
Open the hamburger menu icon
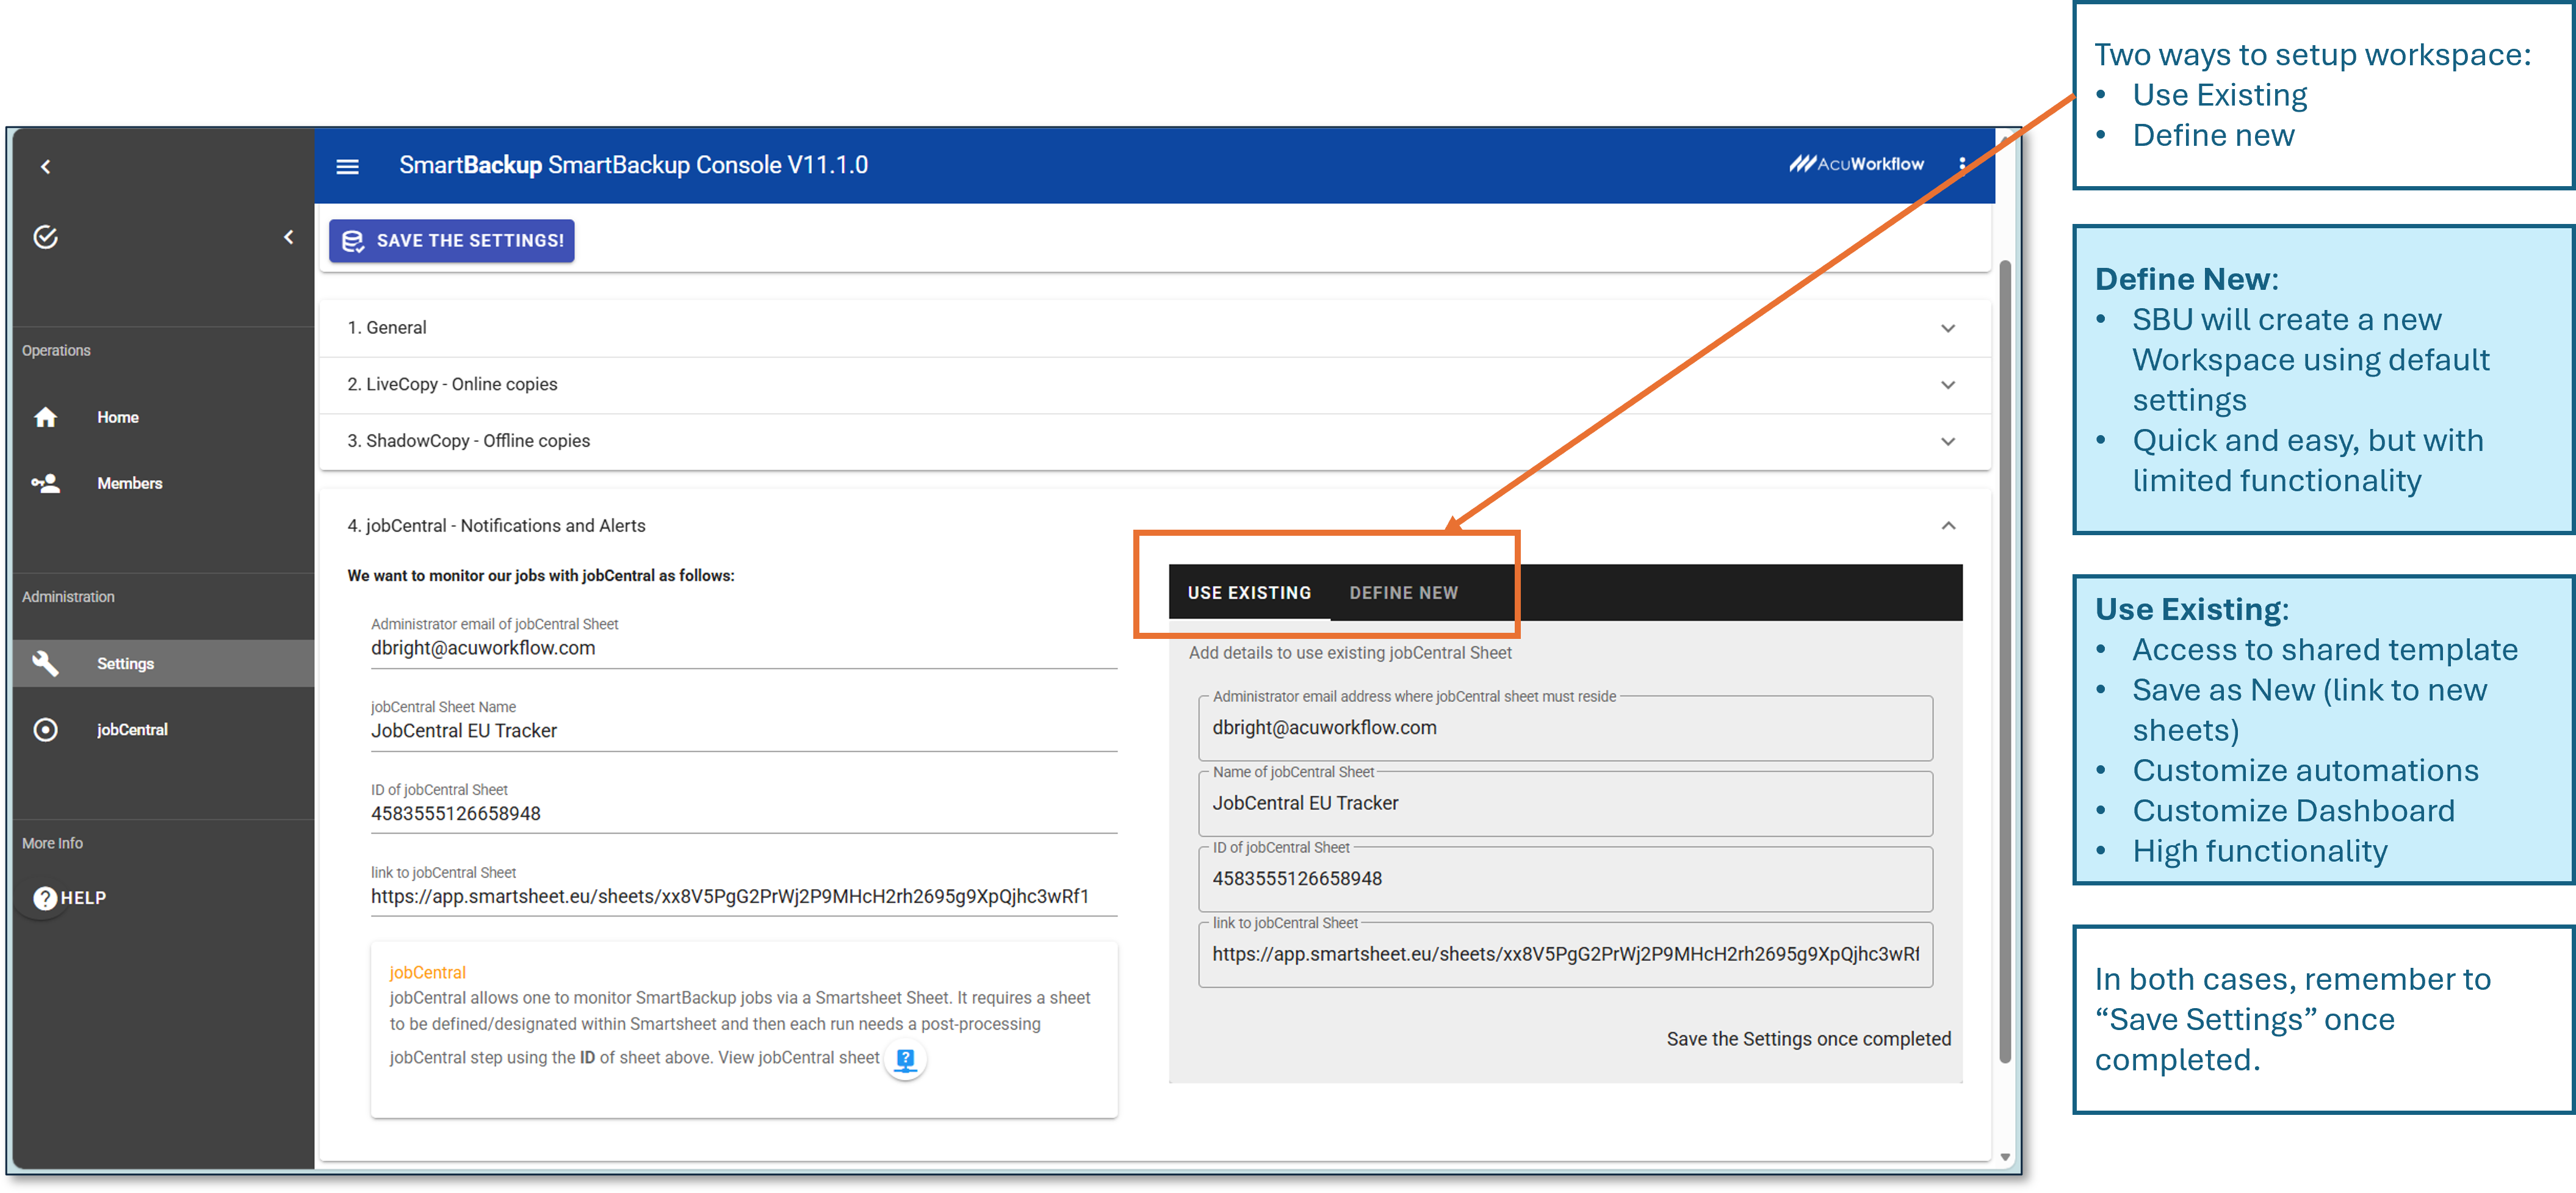point(347,166)
